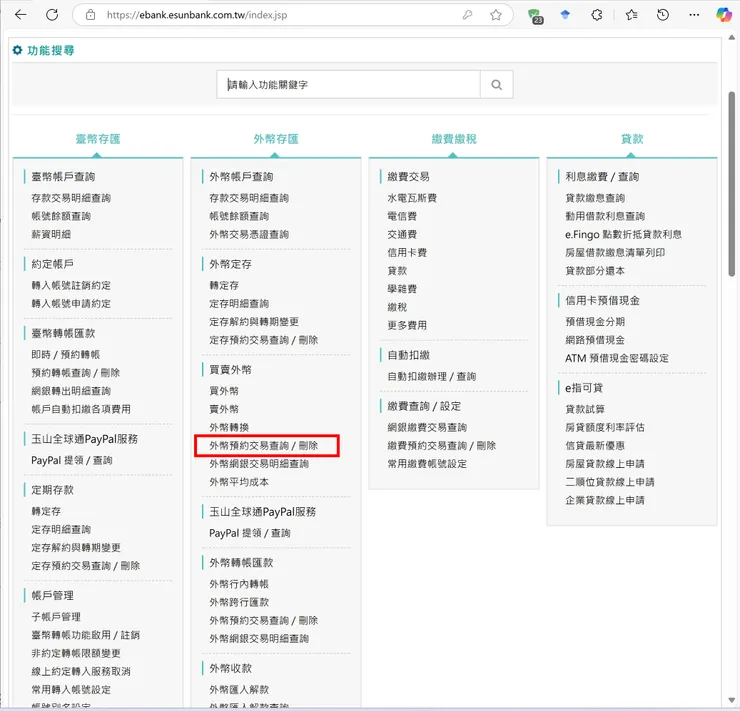
Task: Open 帳戶自動扣繳各項費用
Action: [x=81, y=409]
